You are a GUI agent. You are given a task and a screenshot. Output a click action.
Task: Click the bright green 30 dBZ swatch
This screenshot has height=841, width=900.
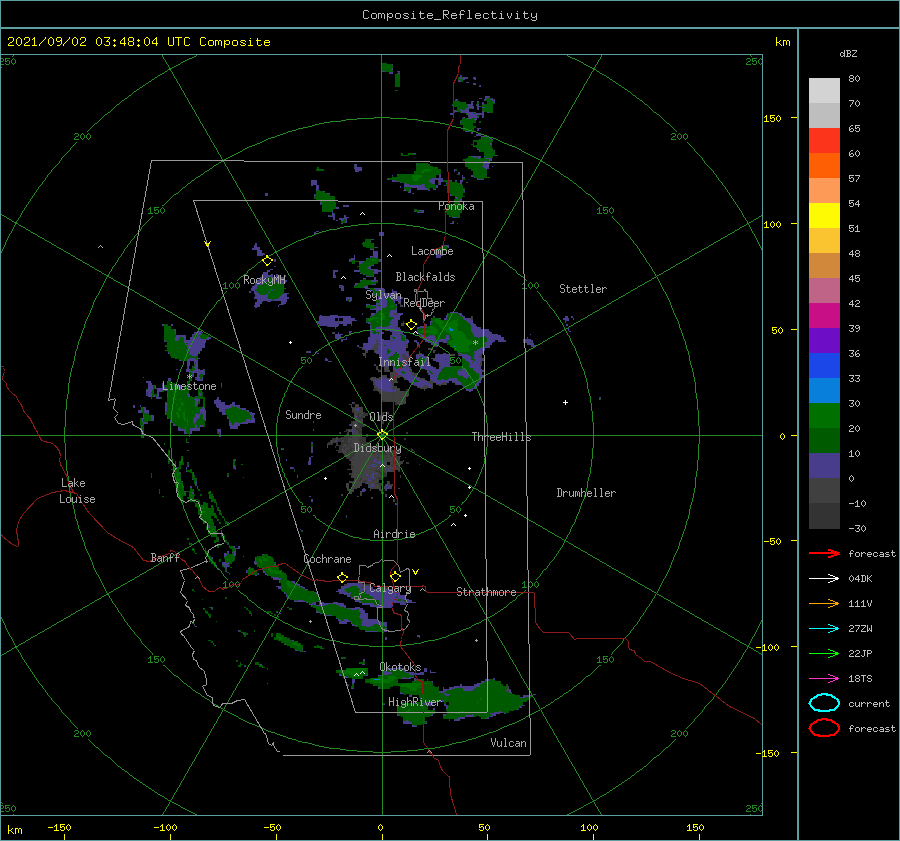pyautogui.click(x=824, y=416)
